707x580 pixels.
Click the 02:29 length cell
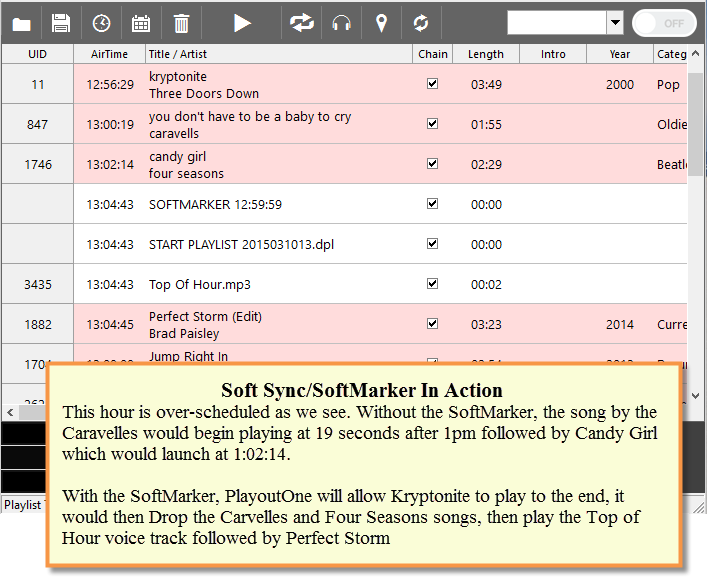click(486, 164)
